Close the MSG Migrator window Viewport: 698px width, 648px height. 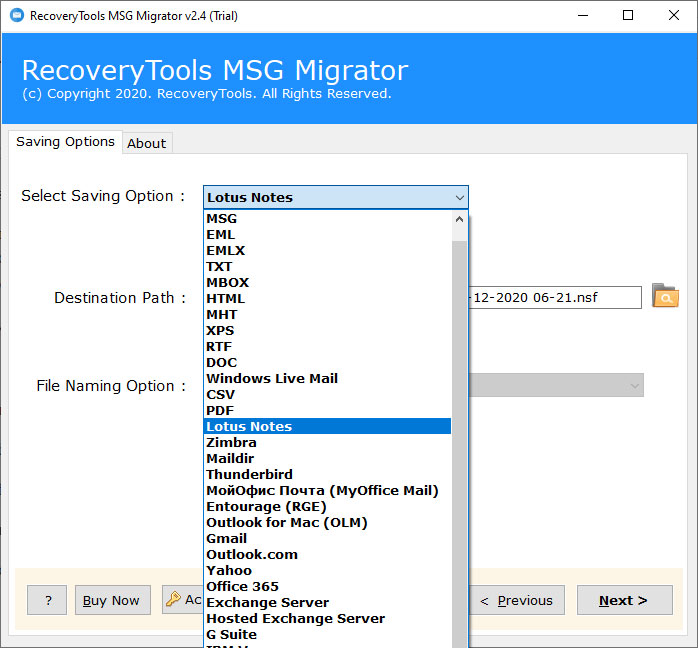point(674,16)
